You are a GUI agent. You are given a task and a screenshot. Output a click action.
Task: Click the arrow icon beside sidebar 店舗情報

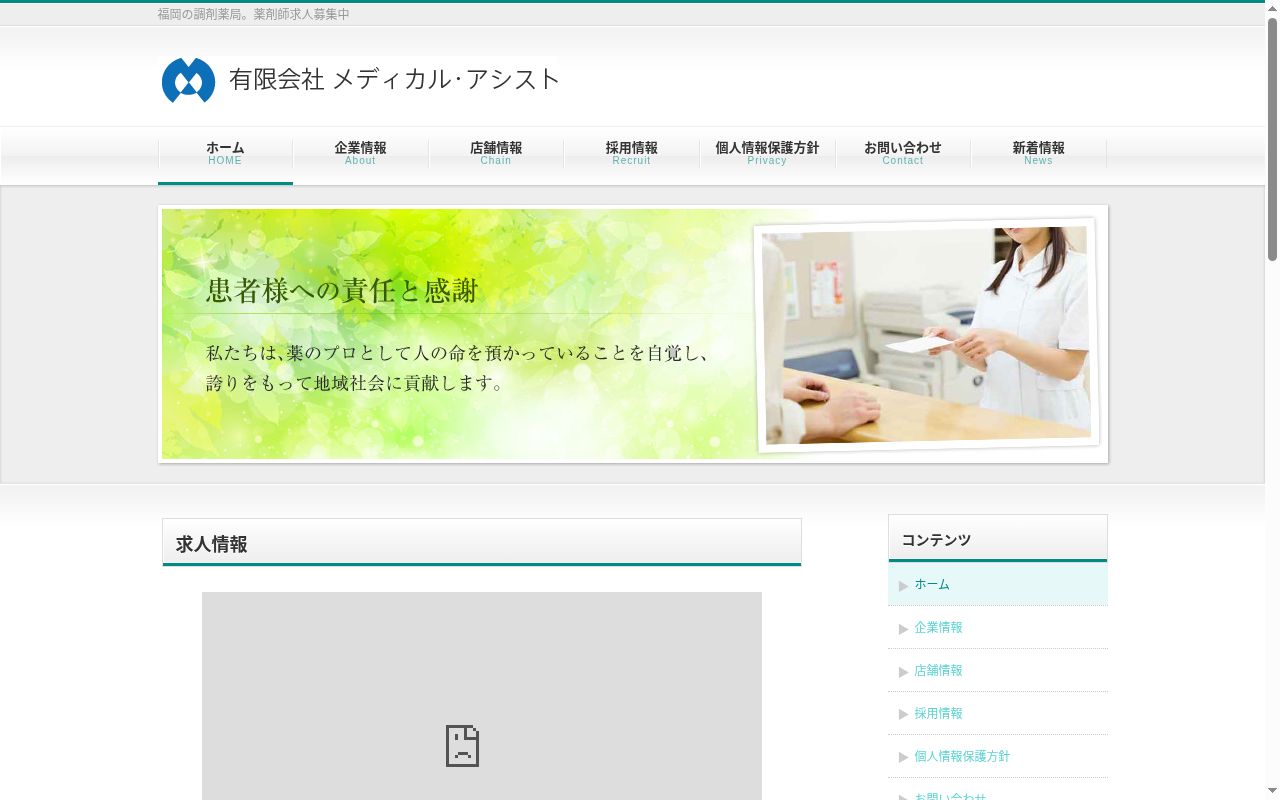[903, 672]
